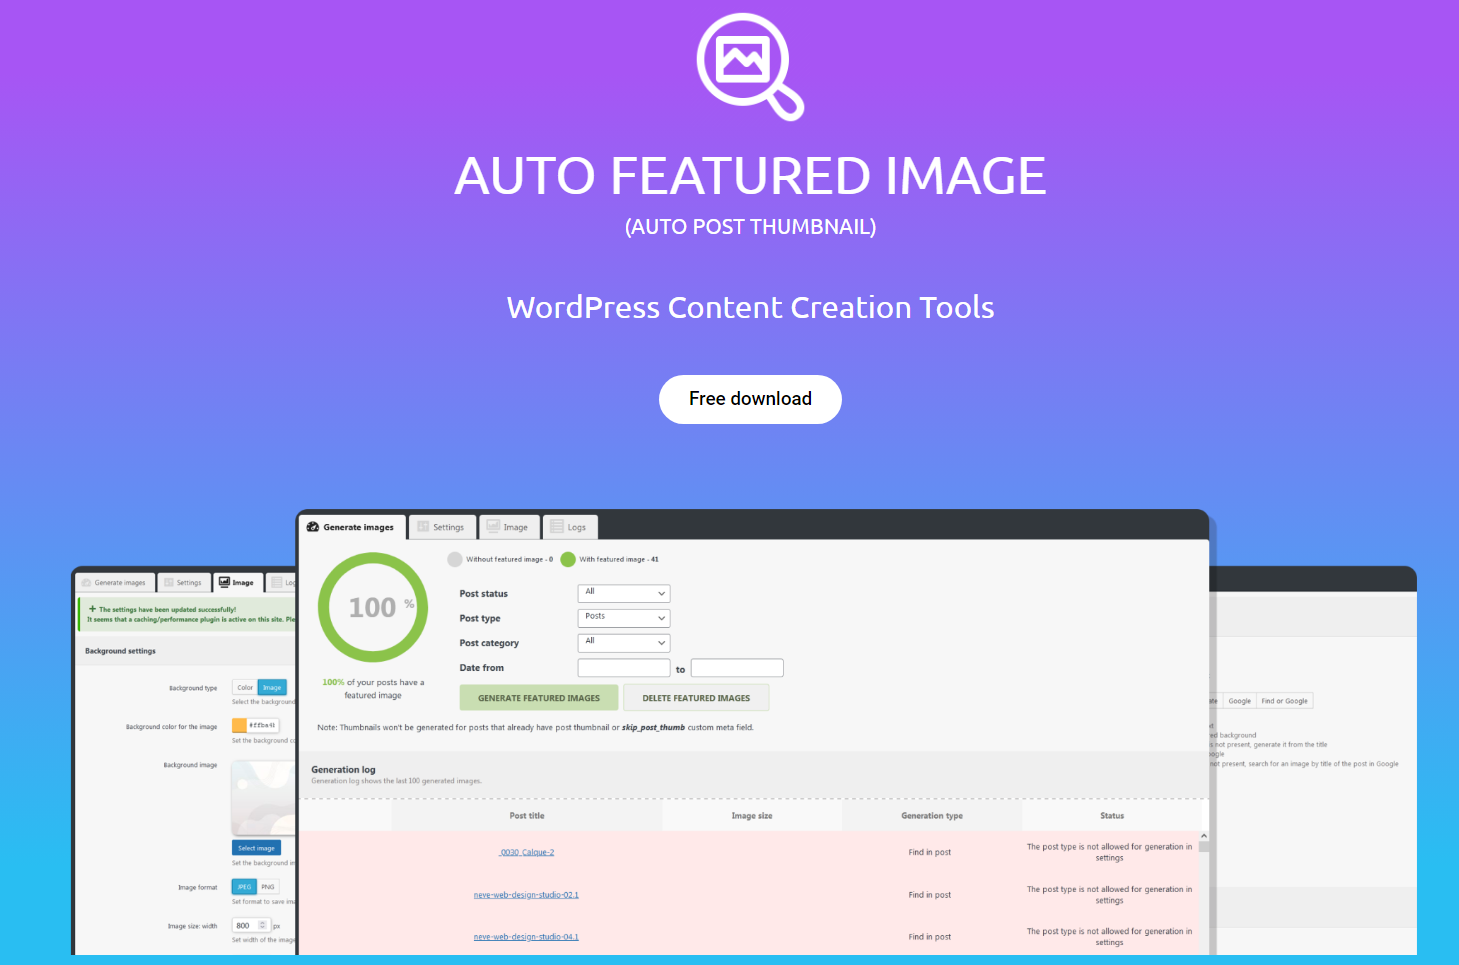The width and height of the screenshot is (1459, 965).
Task: Click the green With featured image indicator dot
Action: (x=568, y=559)
